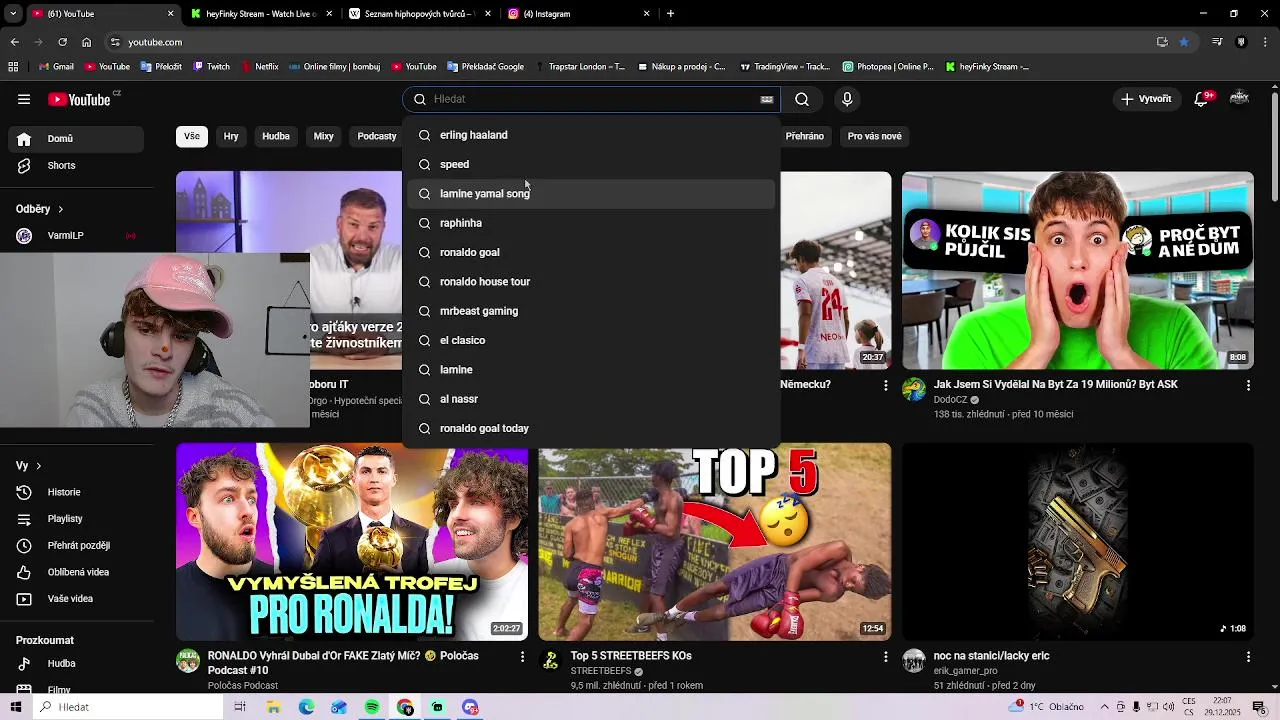1280x720 pixels.
Task: Open more options for Poločas Podcast video
Action: pos(522,656)
